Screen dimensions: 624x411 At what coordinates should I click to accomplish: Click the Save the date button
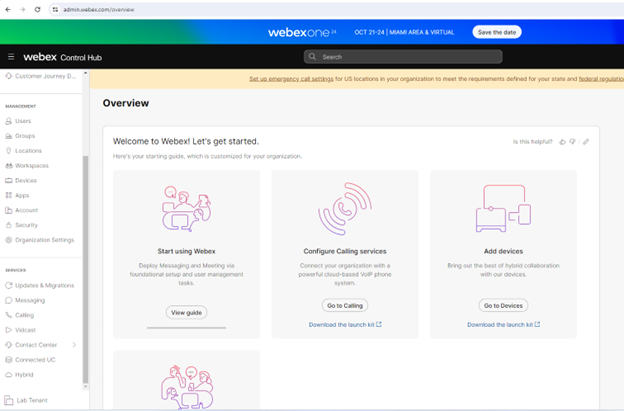click(497, 32)
